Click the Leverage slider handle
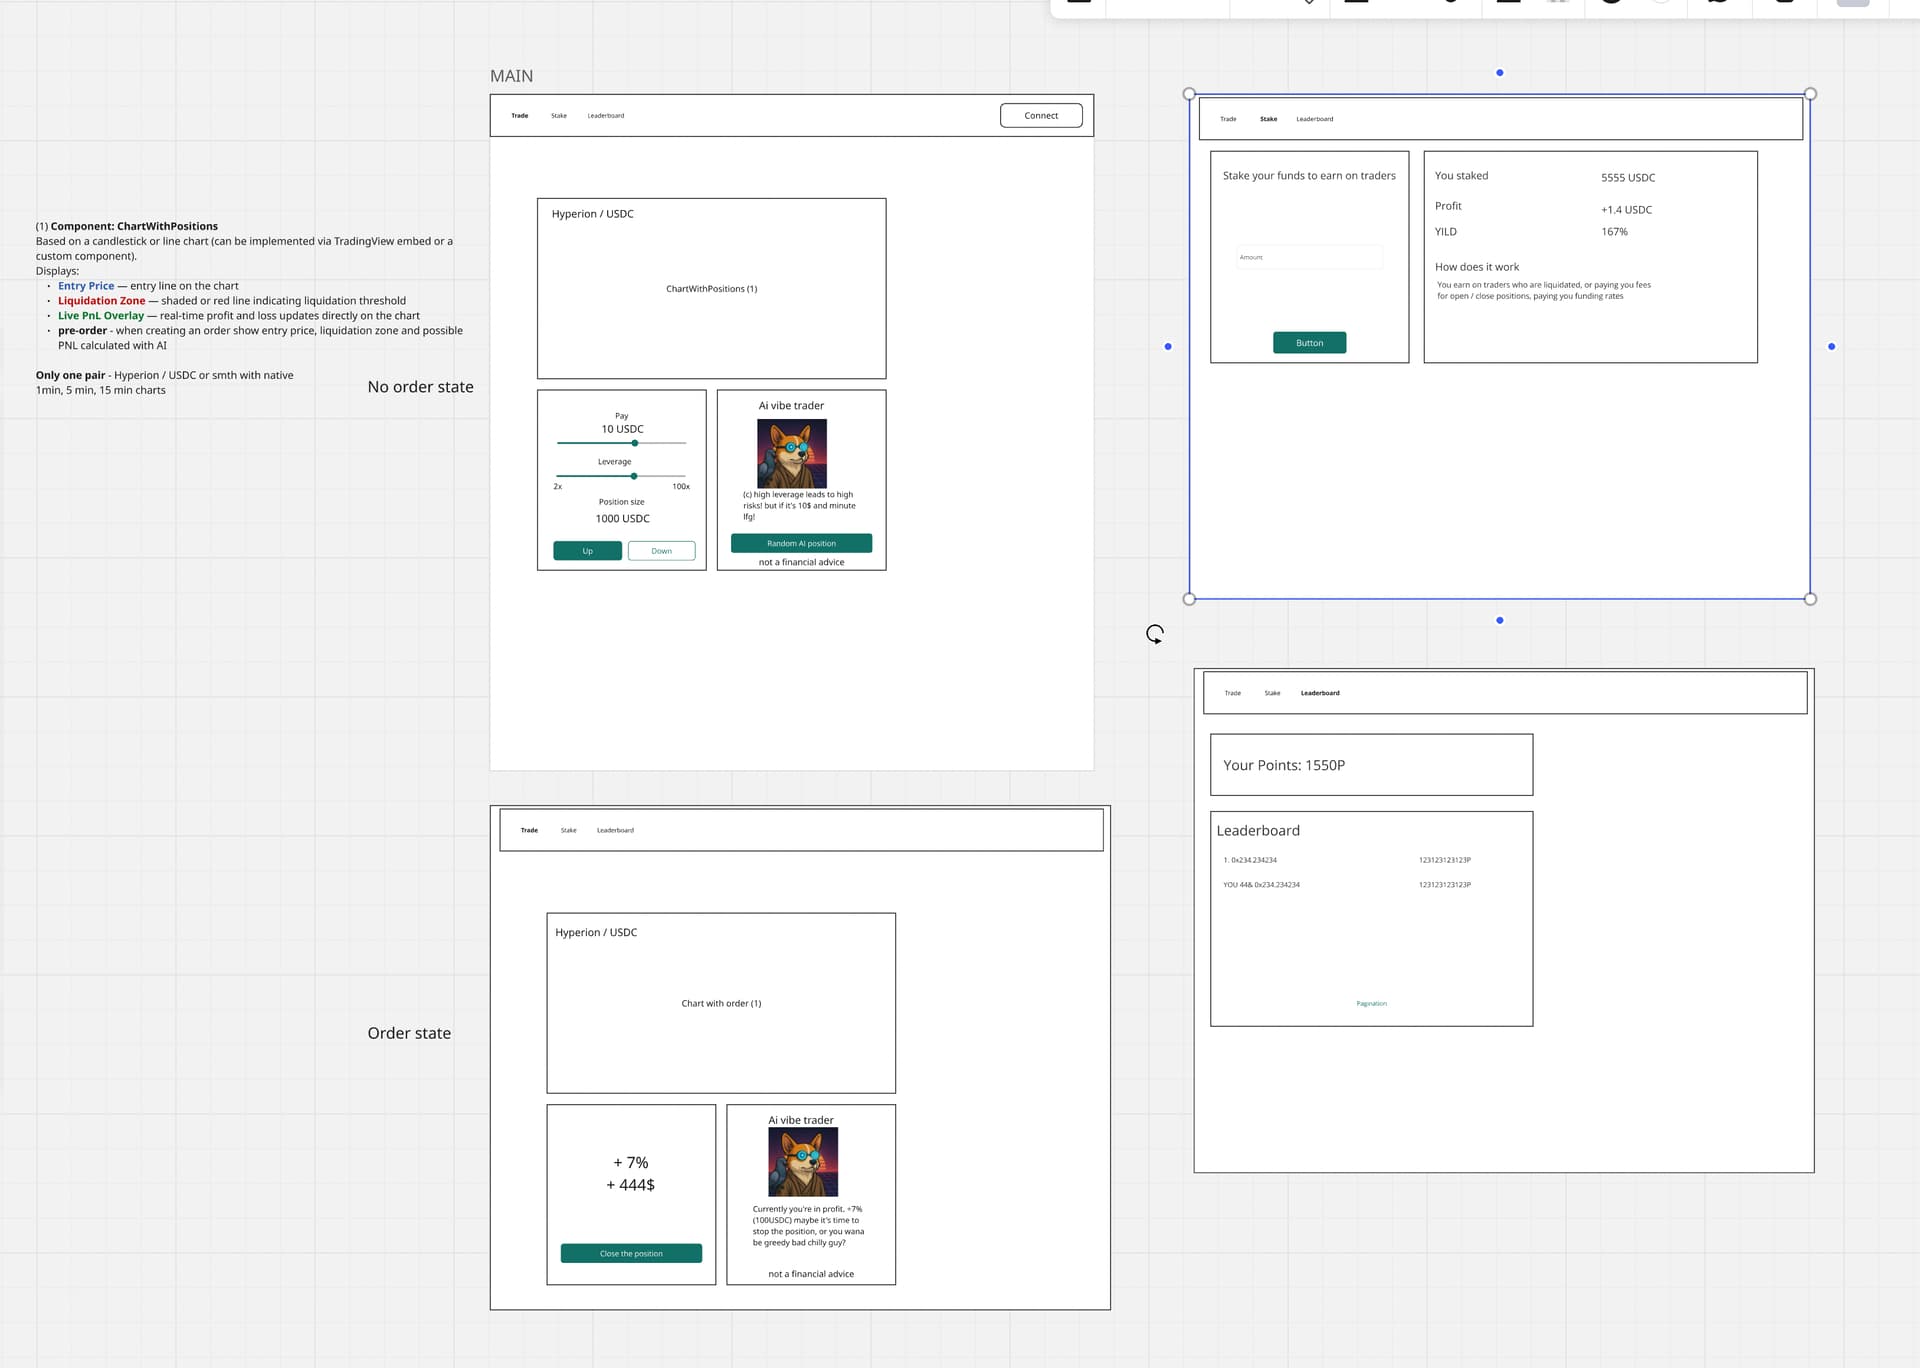 (634, 476)
